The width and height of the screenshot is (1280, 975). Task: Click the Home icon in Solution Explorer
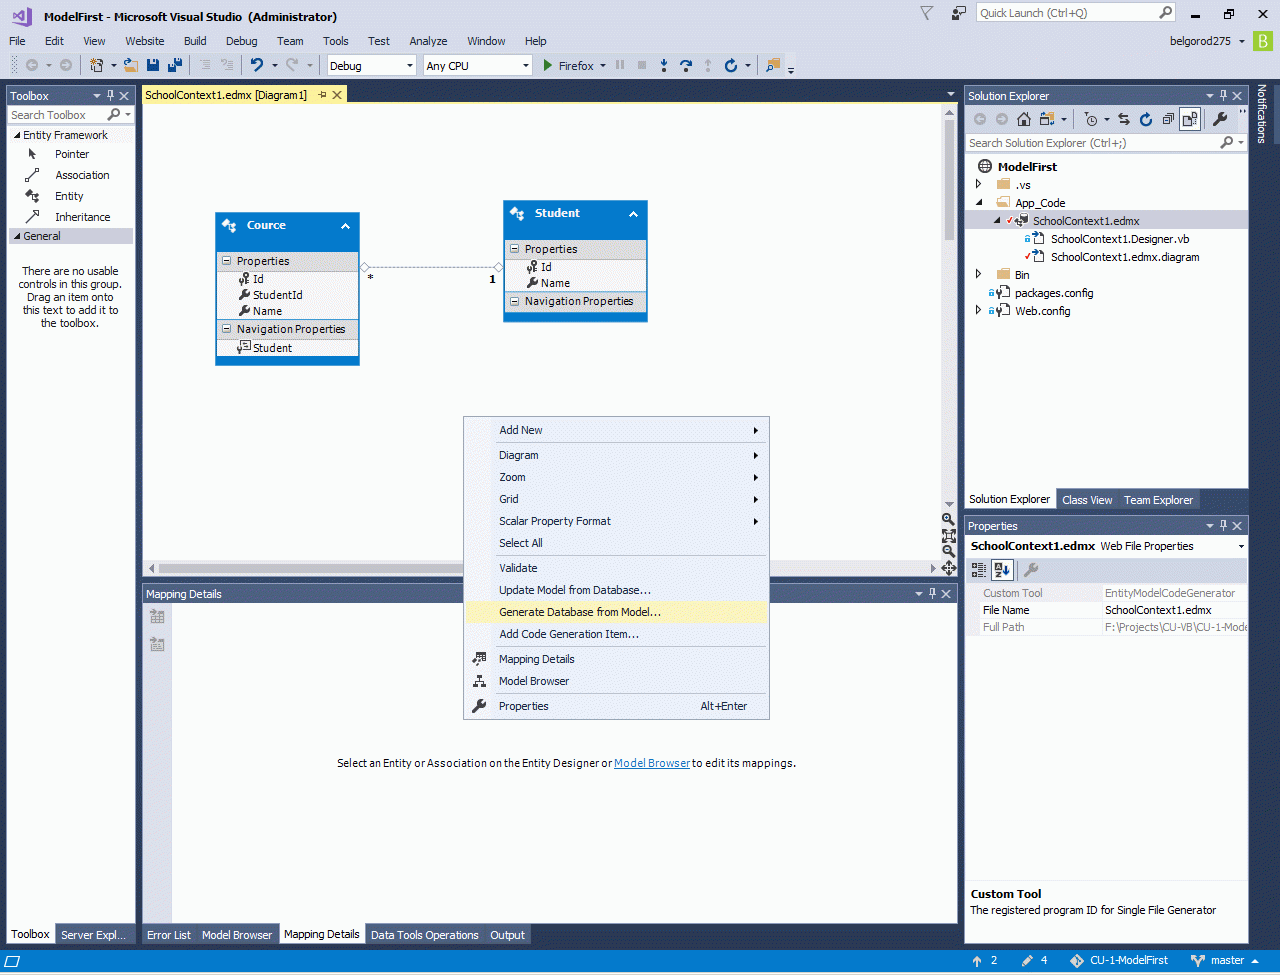pyautogui.click(x=1024, y=119)
